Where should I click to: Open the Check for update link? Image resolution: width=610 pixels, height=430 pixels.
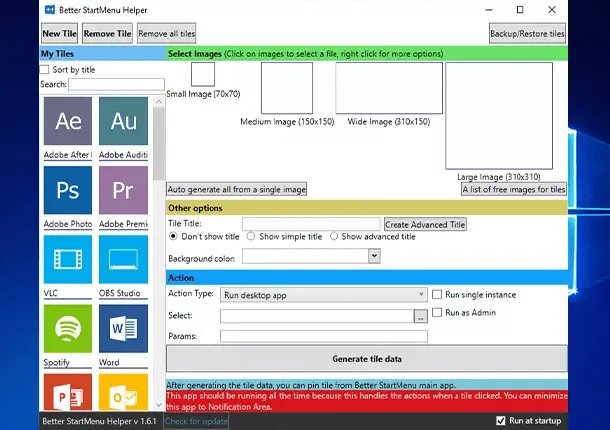tap(196, 421)
